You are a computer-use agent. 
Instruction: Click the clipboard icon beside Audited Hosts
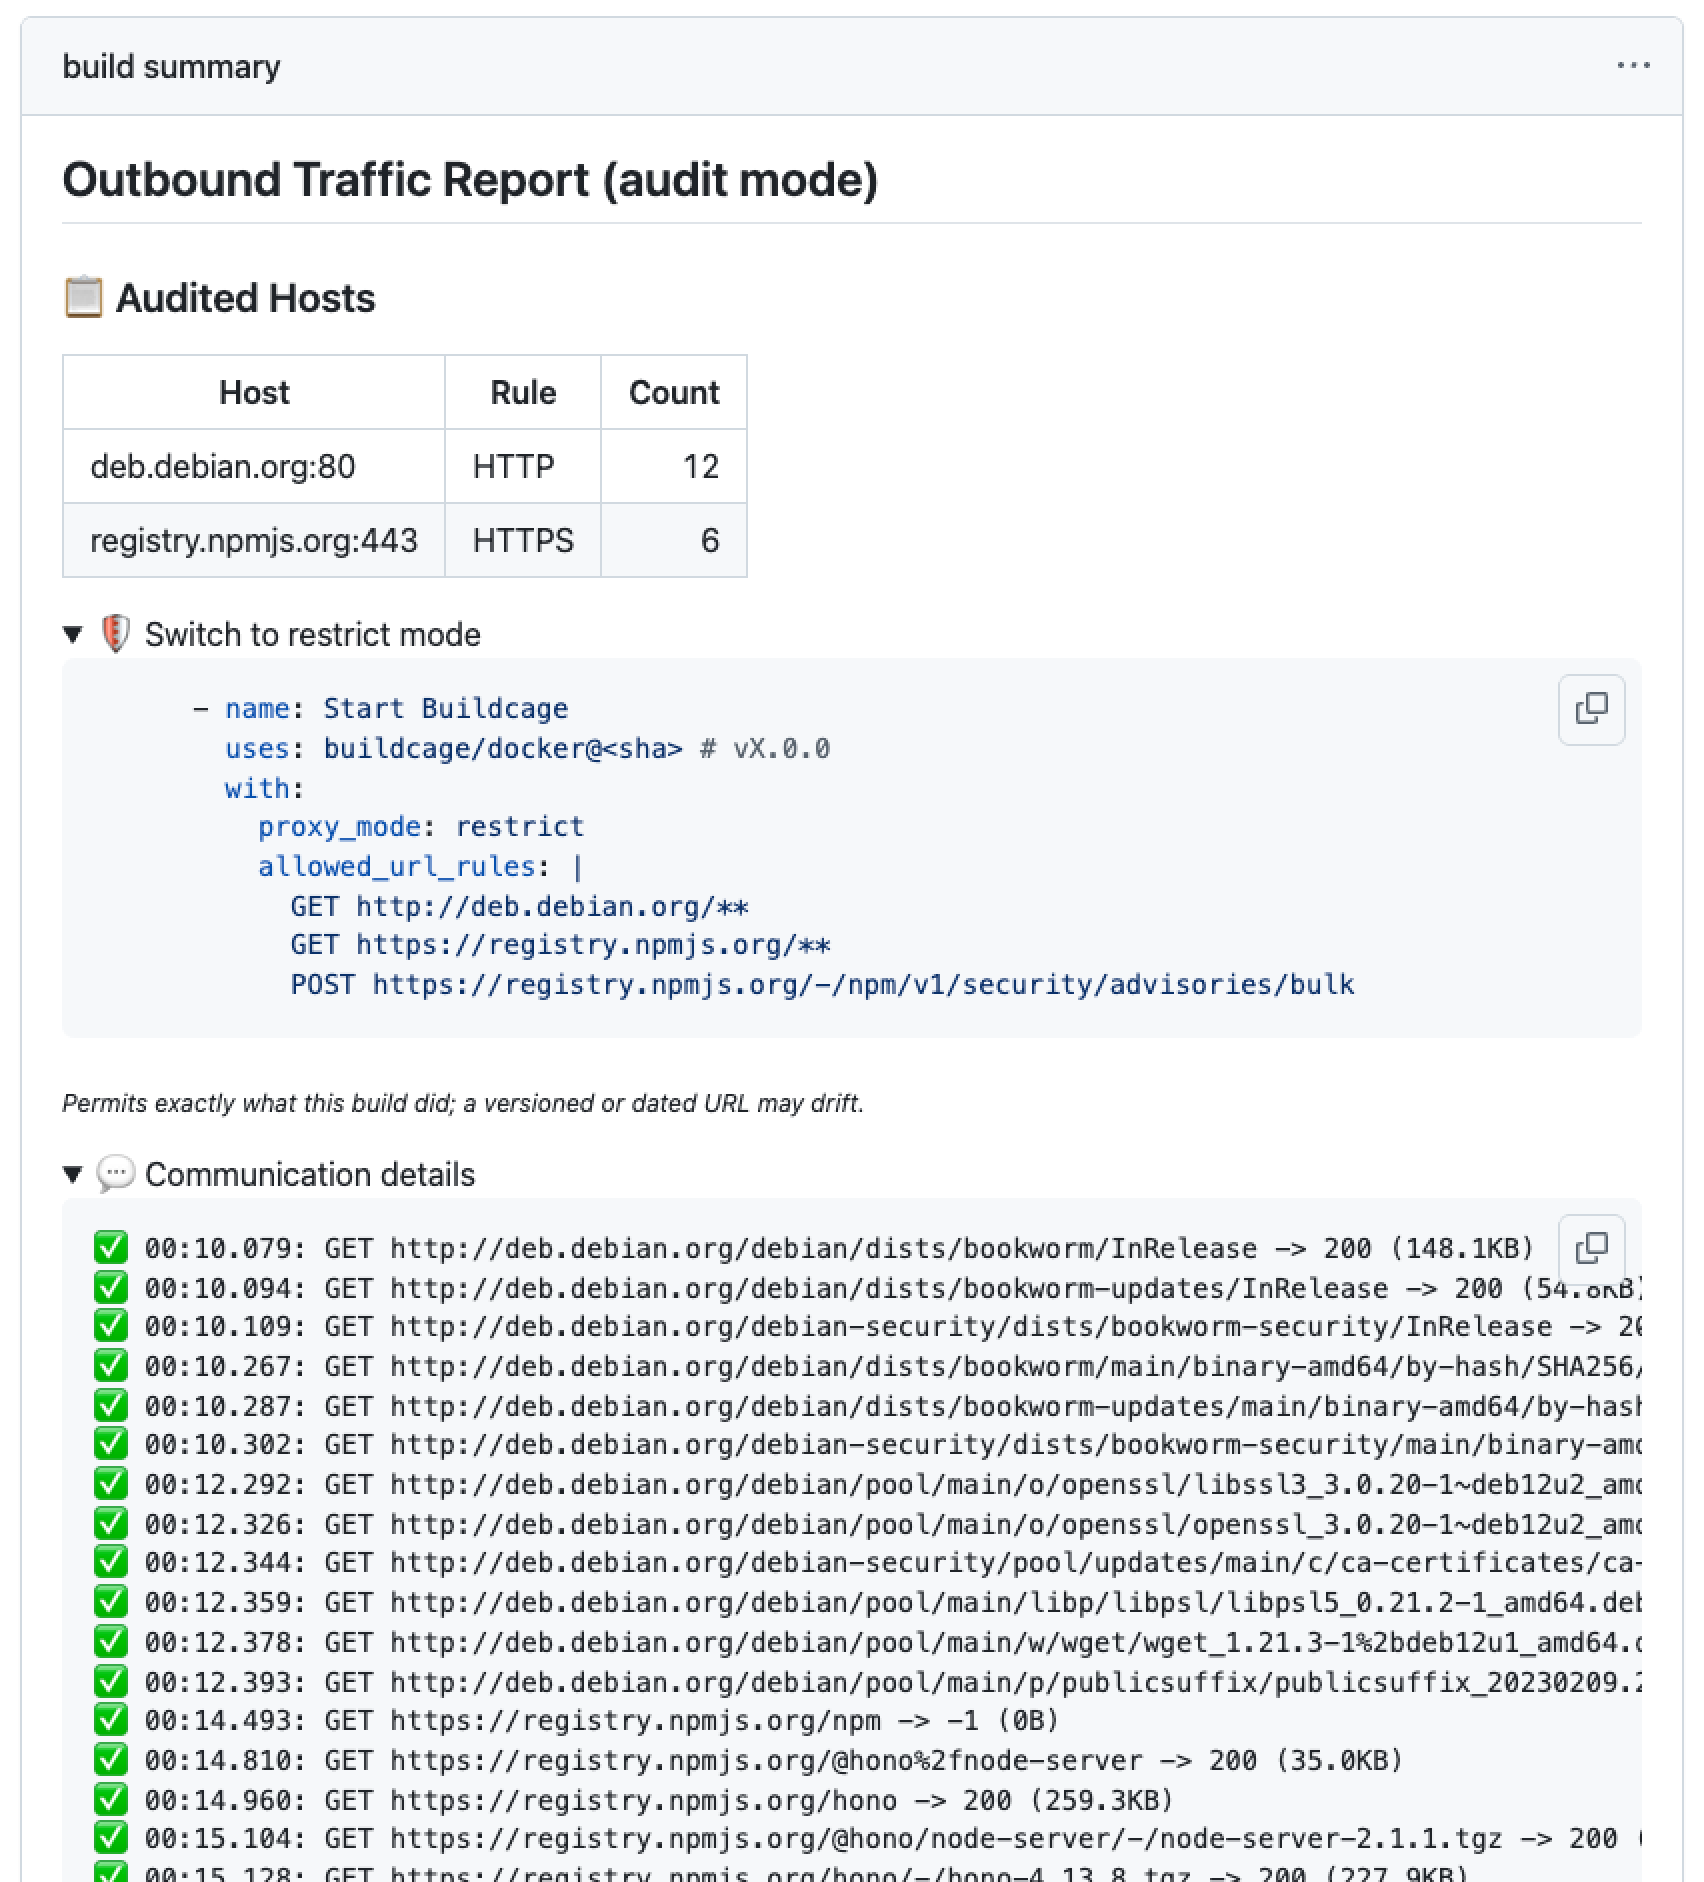(83, 298)
